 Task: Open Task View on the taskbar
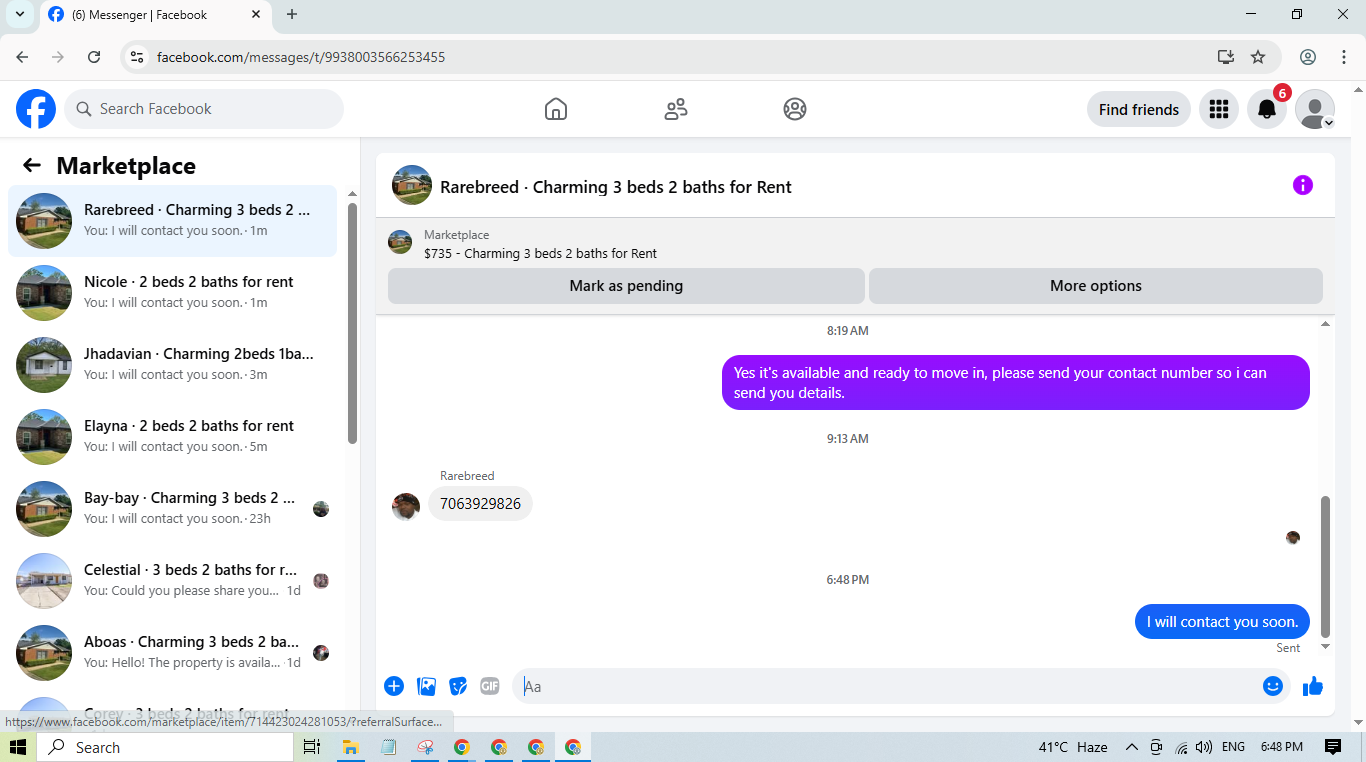click(312, 747)
